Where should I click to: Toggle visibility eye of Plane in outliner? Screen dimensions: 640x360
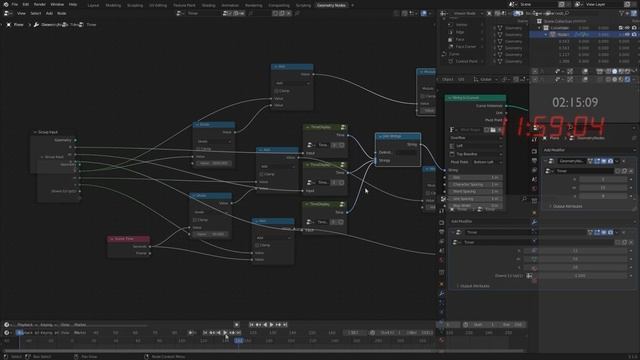627,35
